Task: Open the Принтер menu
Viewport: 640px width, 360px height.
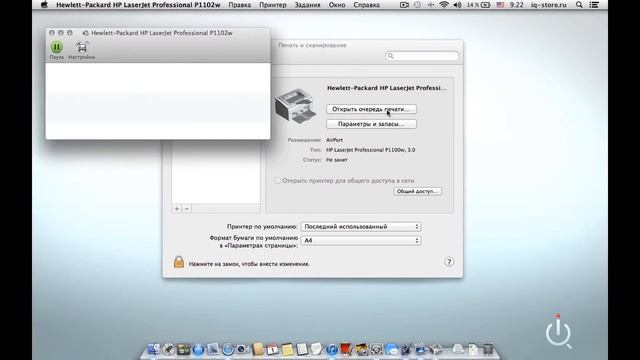Action: pyautogui.click(x=273, y=5)
